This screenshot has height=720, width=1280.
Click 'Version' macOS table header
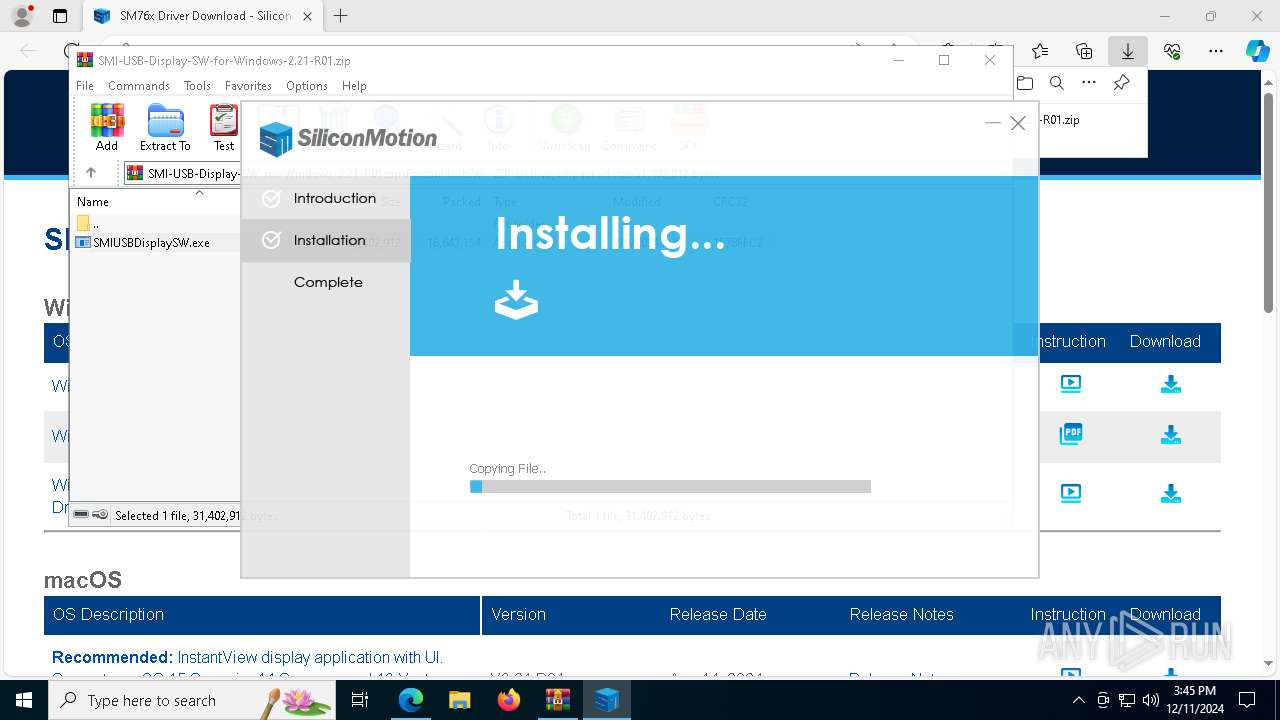518,614
